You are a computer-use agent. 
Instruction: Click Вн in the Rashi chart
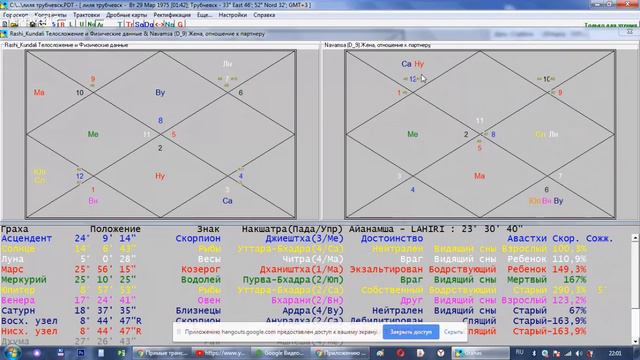coord(93,201)
